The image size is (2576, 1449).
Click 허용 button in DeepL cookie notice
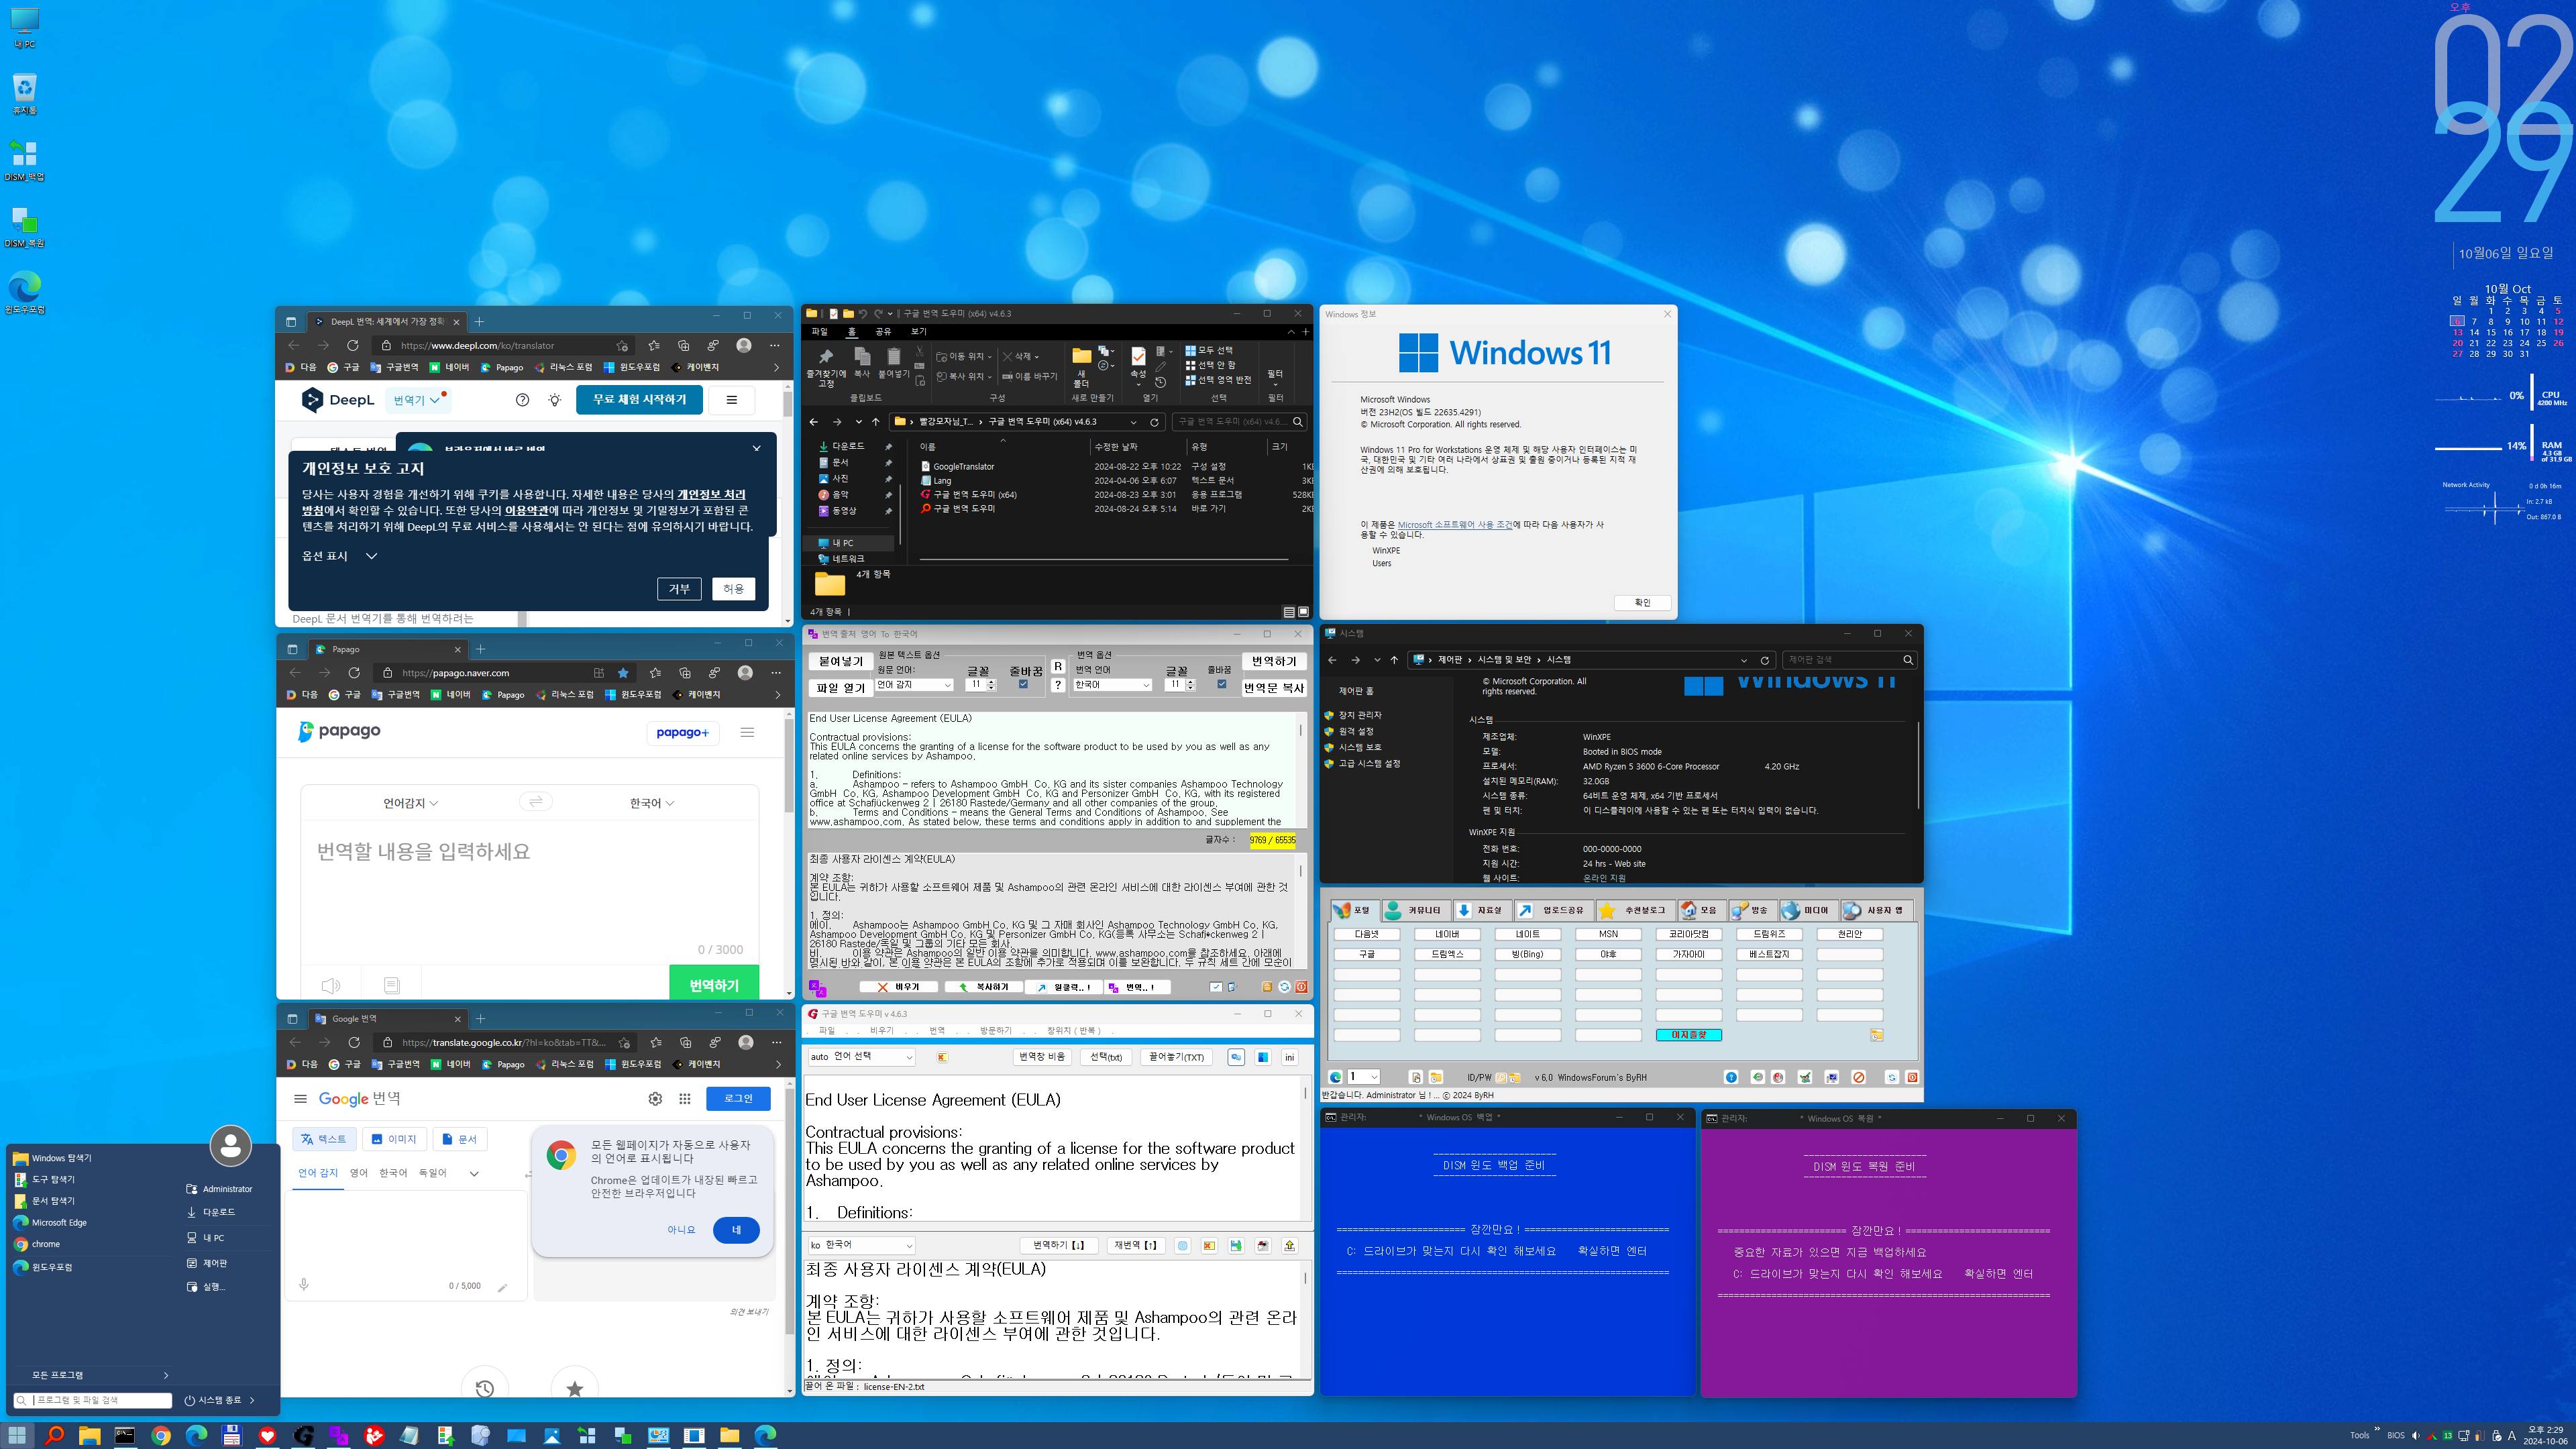733,589
